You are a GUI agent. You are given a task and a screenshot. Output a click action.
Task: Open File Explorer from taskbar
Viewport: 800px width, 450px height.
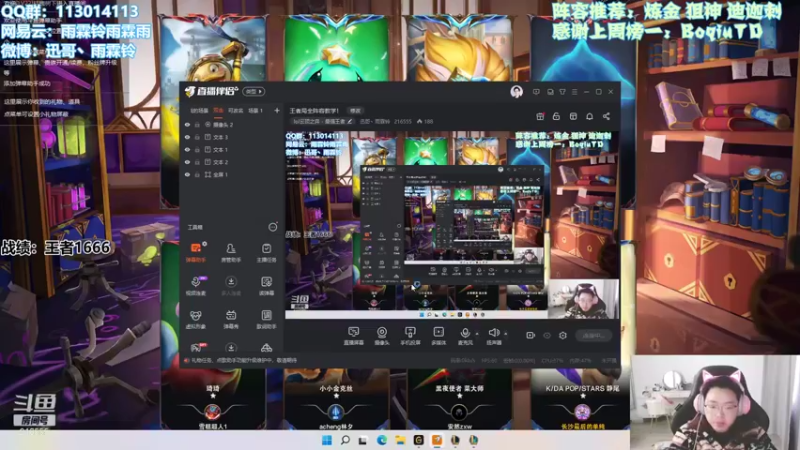pos(400,440)
